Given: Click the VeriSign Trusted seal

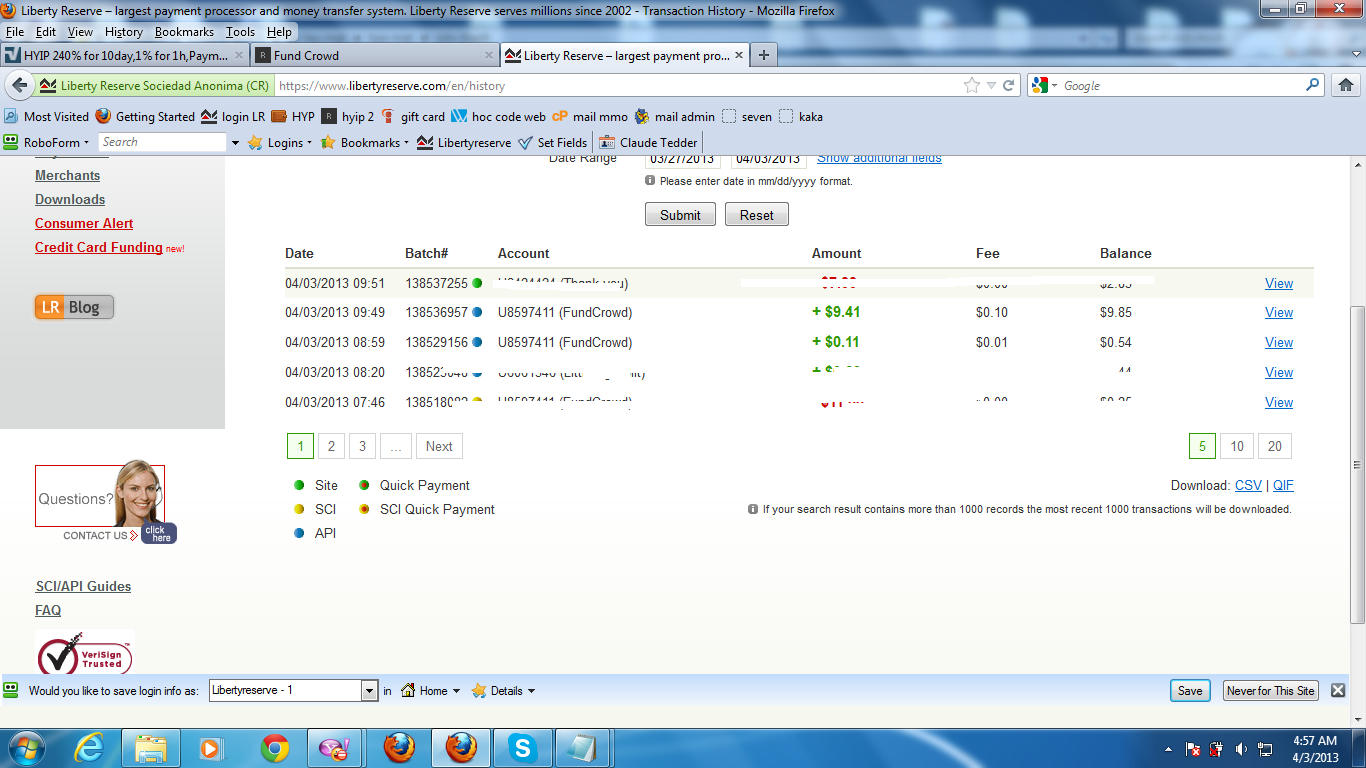Looking at the screenshot, I should [84, 652].
